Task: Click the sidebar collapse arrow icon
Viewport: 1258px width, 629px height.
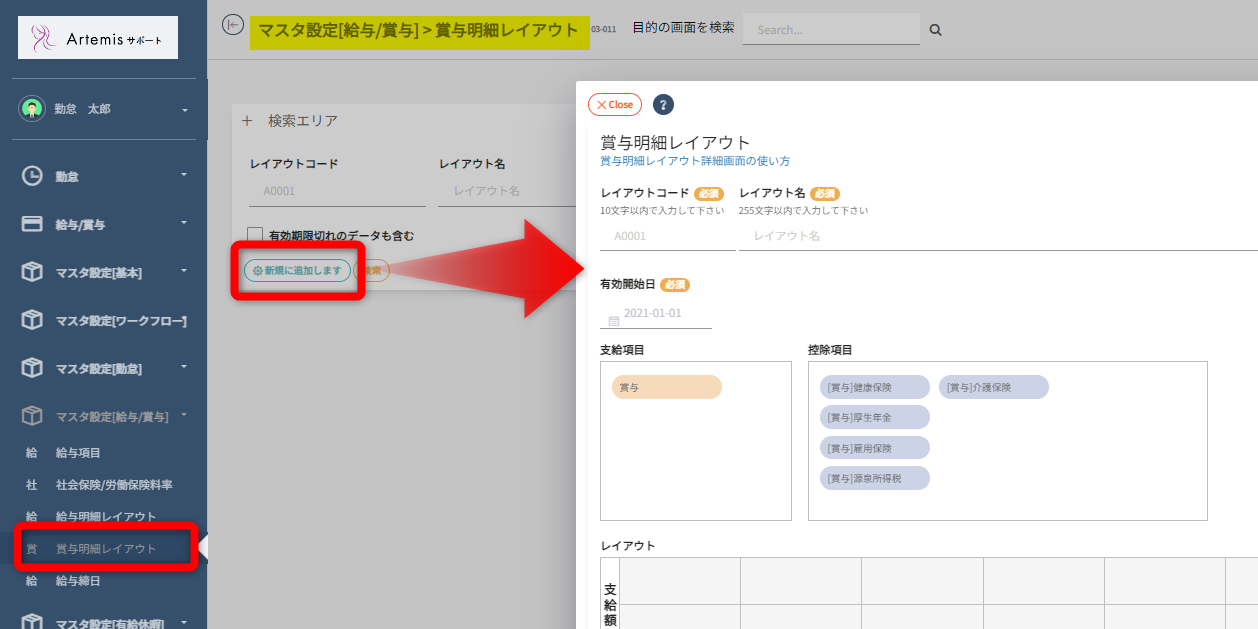Action: (x=233, y=25)
